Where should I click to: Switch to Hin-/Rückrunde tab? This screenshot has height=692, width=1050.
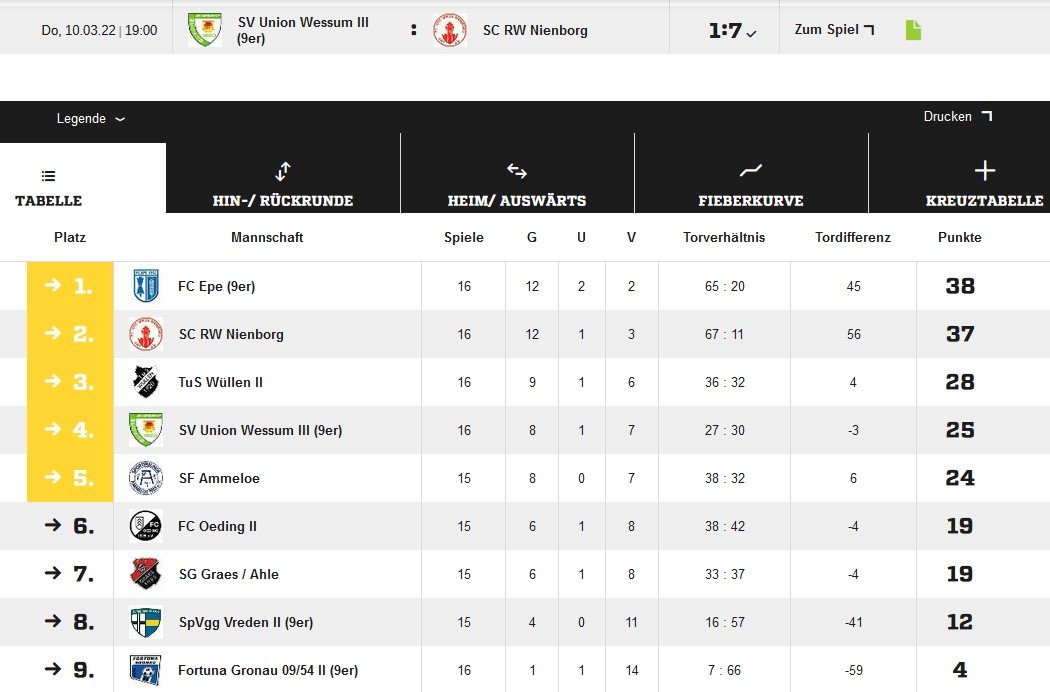tap(283, 185)
